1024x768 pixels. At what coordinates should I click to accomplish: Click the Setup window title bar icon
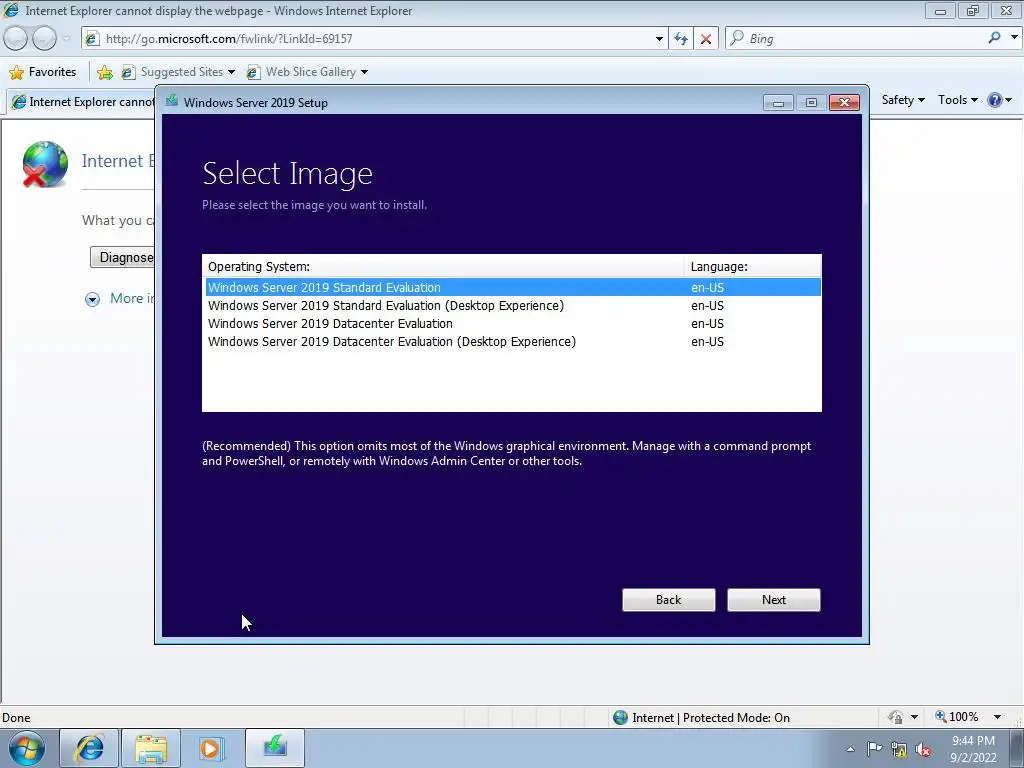172,101
